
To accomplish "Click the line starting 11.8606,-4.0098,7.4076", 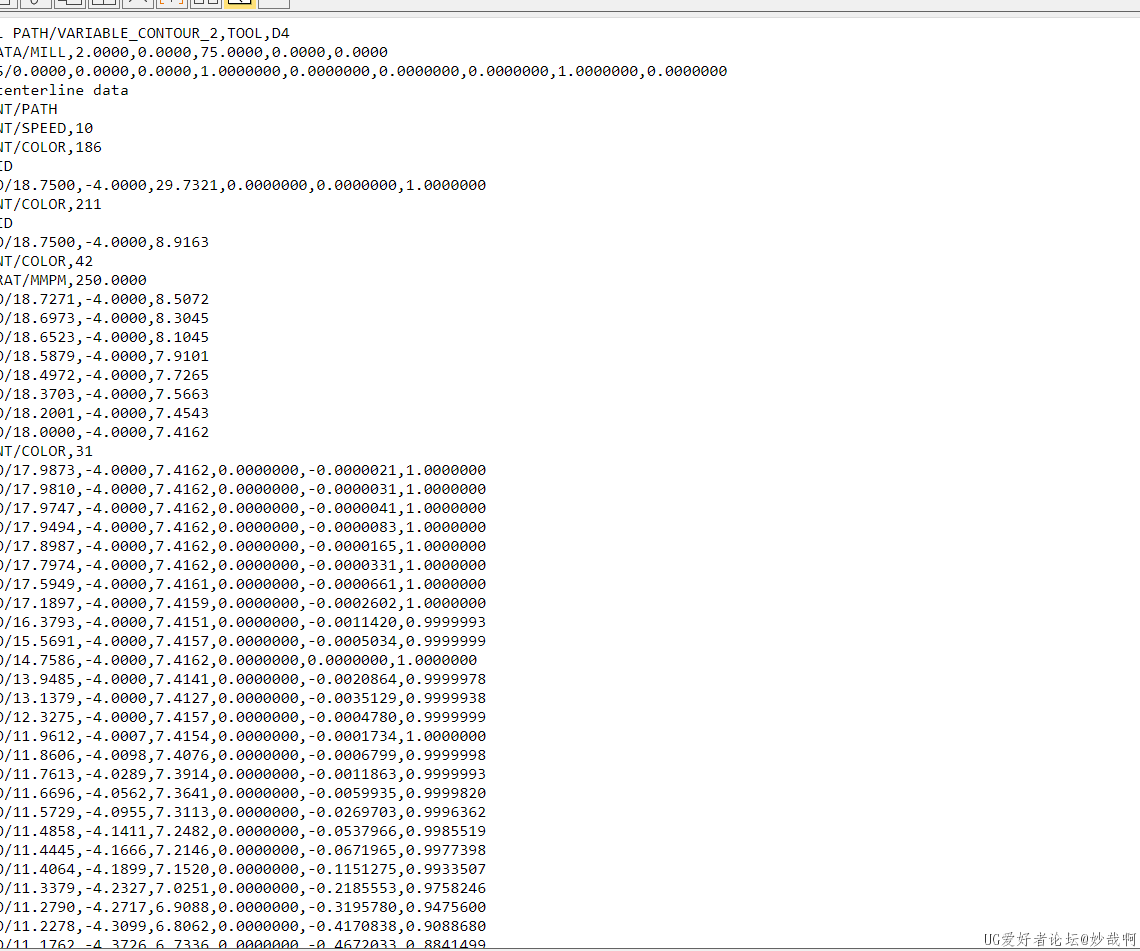I will (243, 755).
